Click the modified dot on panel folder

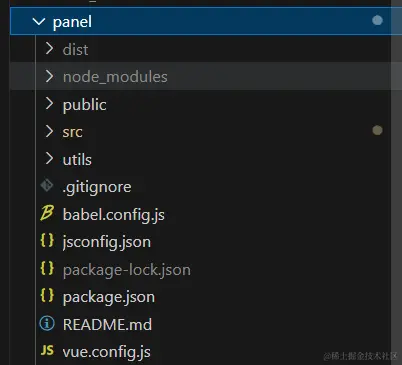[x=377, y=21]
